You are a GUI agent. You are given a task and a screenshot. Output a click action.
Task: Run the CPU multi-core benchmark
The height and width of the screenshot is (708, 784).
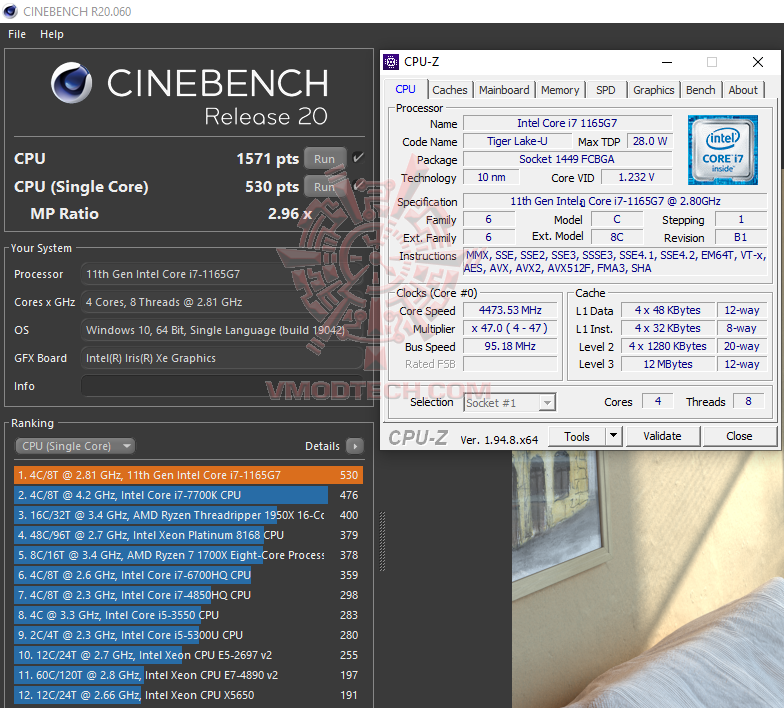(x=324, y=159)
